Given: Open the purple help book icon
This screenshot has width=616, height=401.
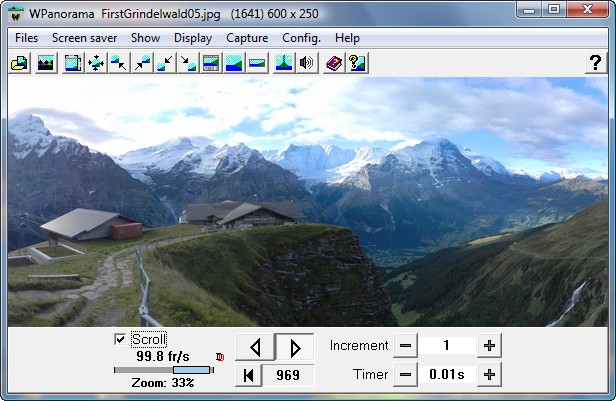Looking at the screenshot, I should (x=333, y=63).
